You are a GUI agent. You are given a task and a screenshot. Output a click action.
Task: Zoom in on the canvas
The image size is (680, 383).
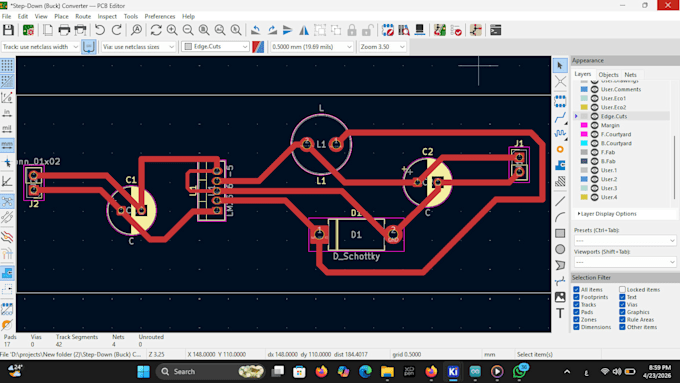(172, 30)
